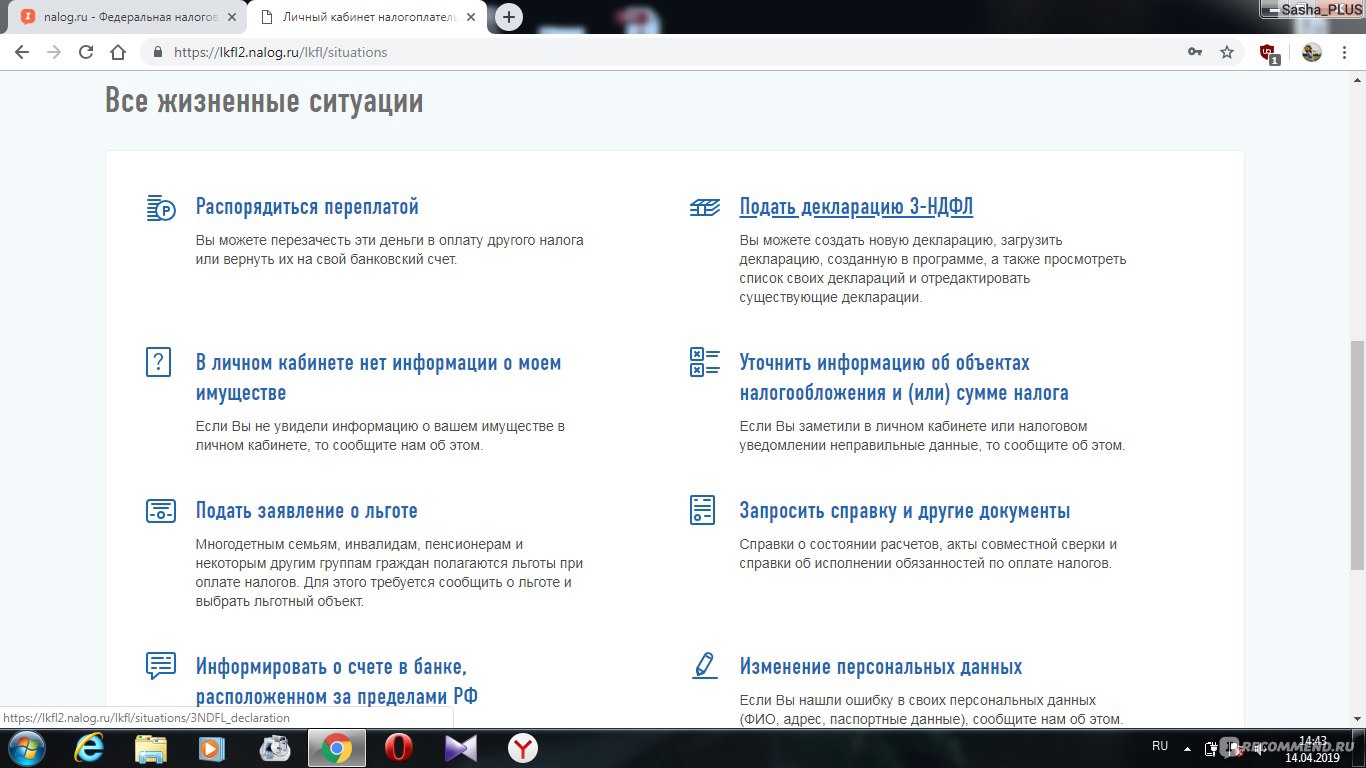Reload the page
The height and width of the screenshot is (768, 1366).
[86, 52]
